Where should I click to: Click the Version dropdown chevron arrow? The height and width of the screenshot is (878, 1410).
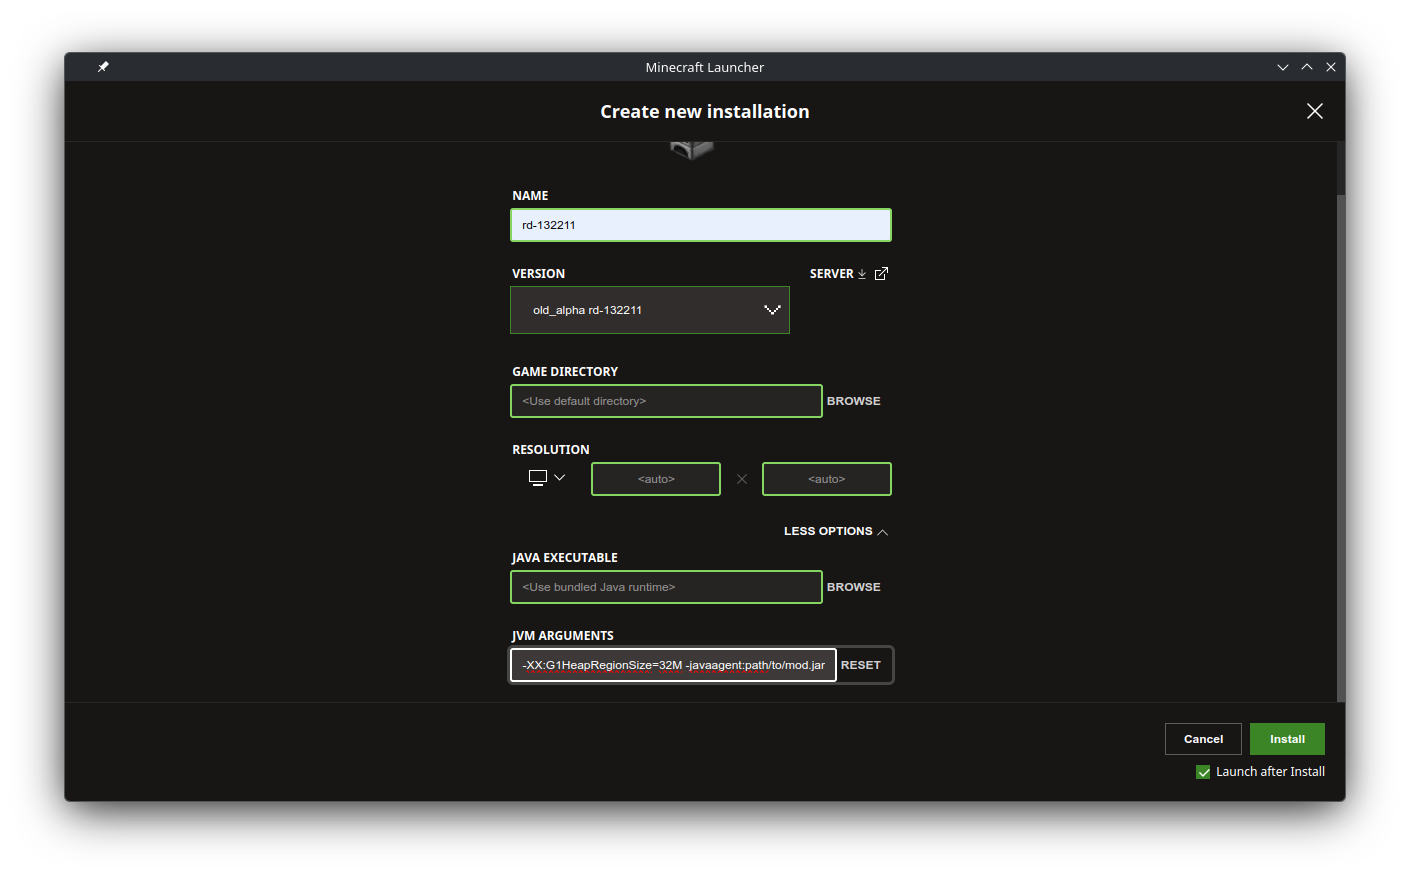[772, 310]
